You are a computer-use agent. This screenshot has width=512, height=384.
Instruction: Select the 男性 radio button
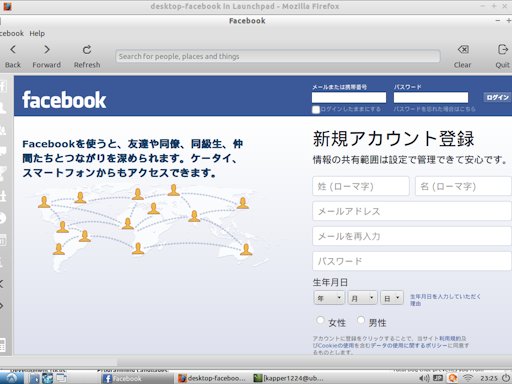361,320
